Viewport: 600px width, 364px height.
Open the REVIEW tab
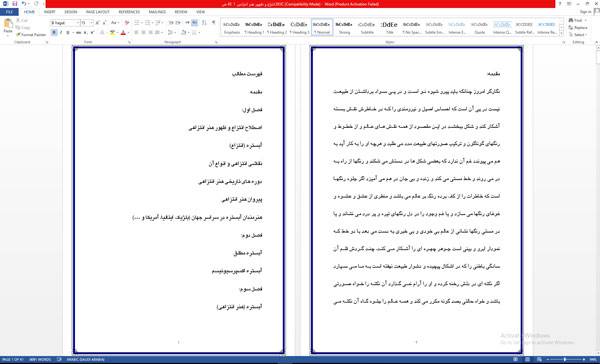pos(181,12)
